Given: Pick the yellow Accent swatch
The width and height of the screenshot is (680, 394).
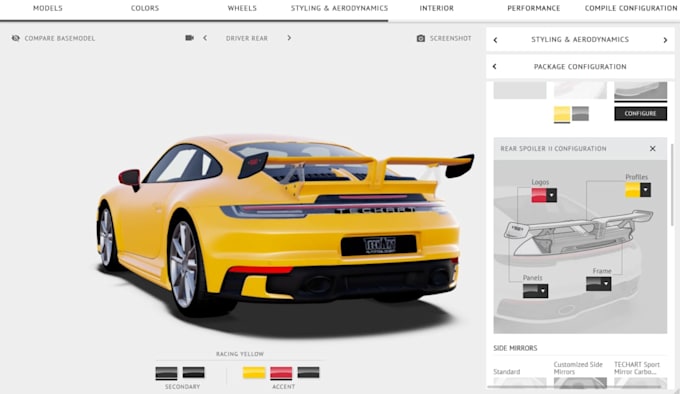Looking at the screenshot, I should click(x=254, y=373).
